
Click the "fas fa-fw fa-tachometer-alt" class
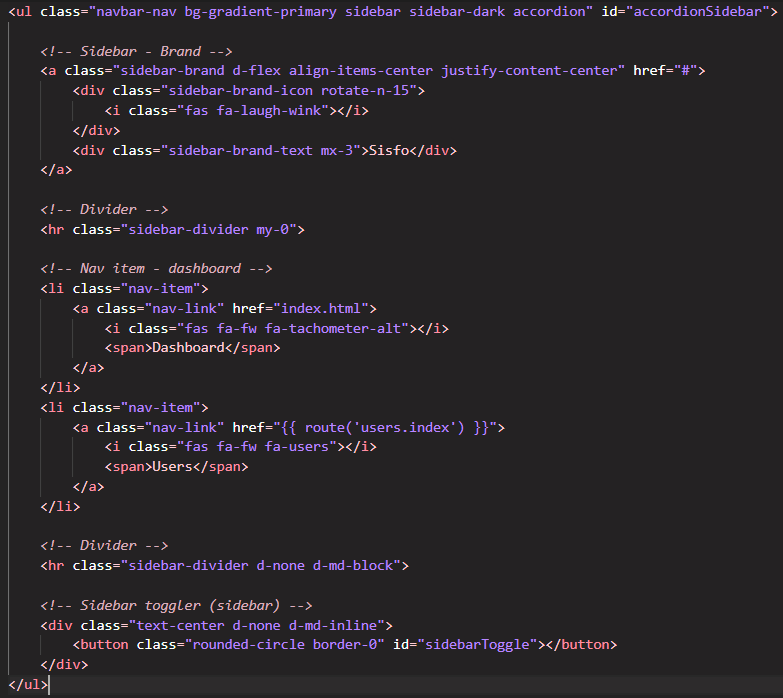tap(292, 329)
